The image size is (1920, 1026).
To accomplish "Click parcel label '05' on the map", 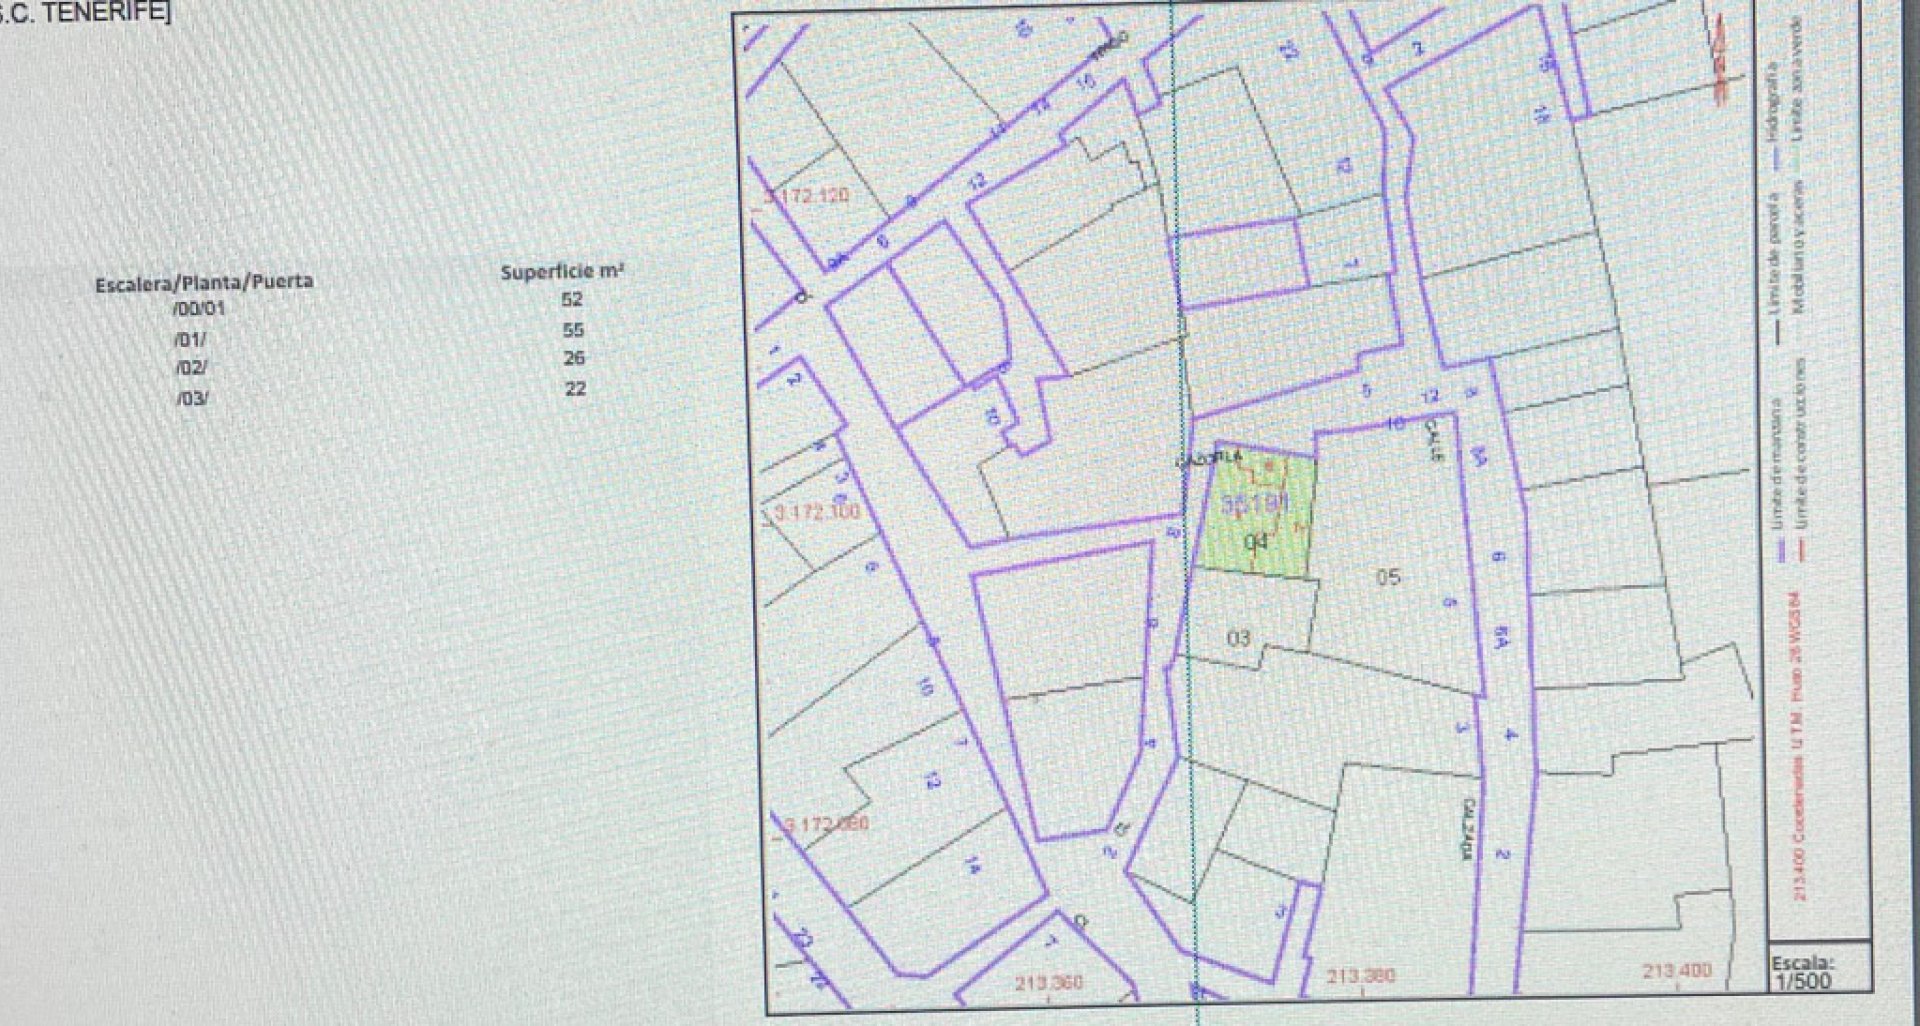I will click(x=1388, y=577).
